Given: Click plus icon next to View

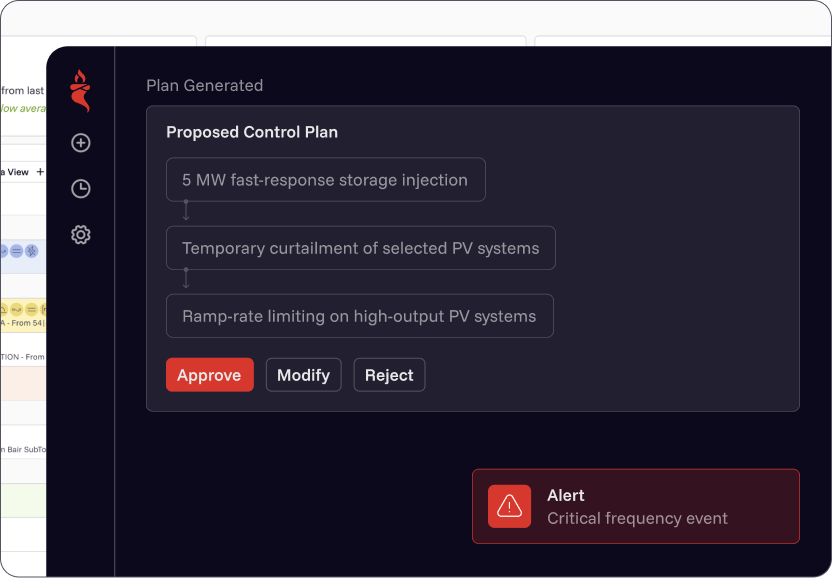Looking at the screenshot, I should click(40, 172).
